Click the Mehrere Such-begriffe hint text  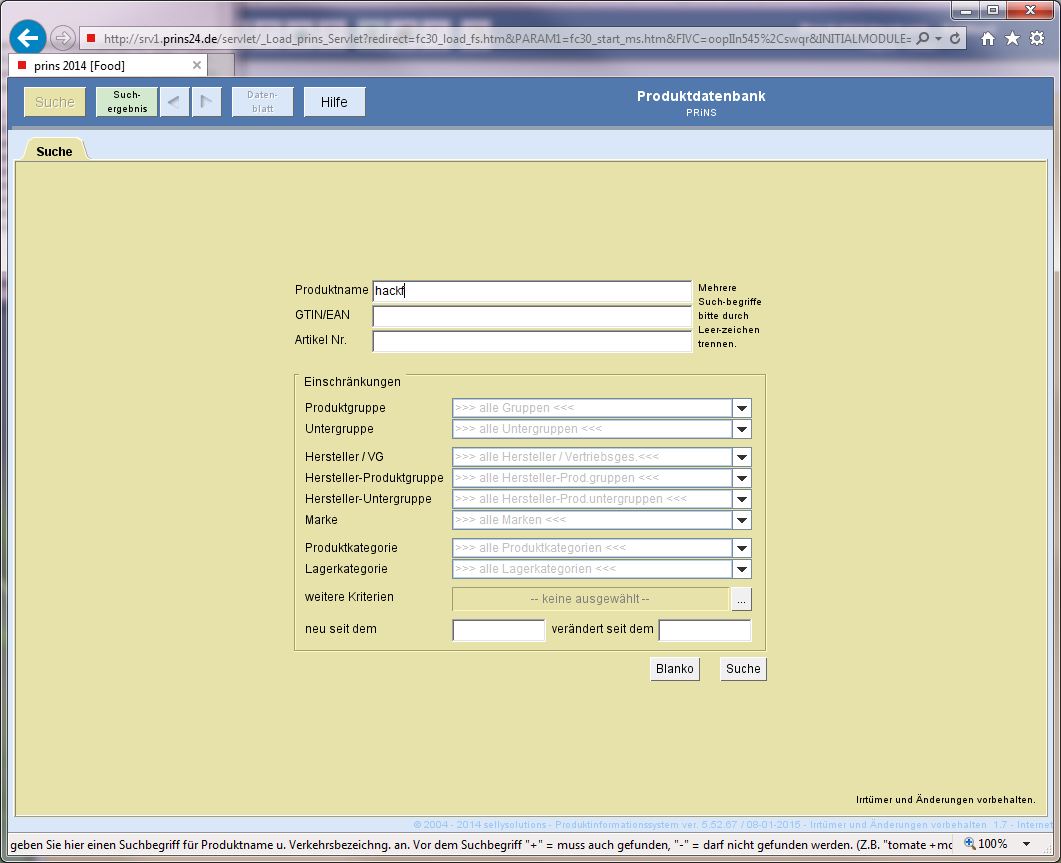[729, 315]
